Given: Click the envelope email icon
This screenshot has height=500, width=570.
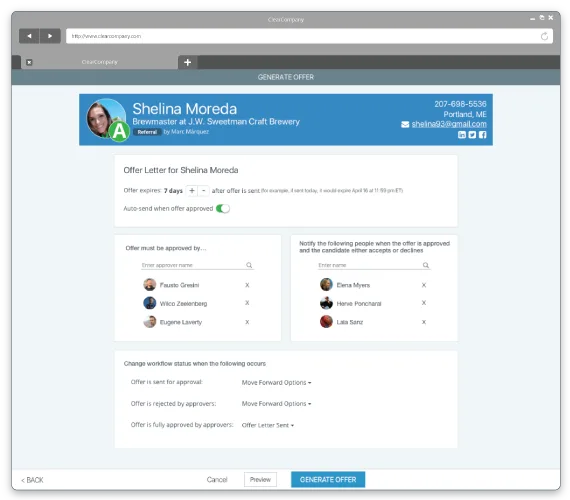Looking at the screenshot, I should (x=405, y=124).
